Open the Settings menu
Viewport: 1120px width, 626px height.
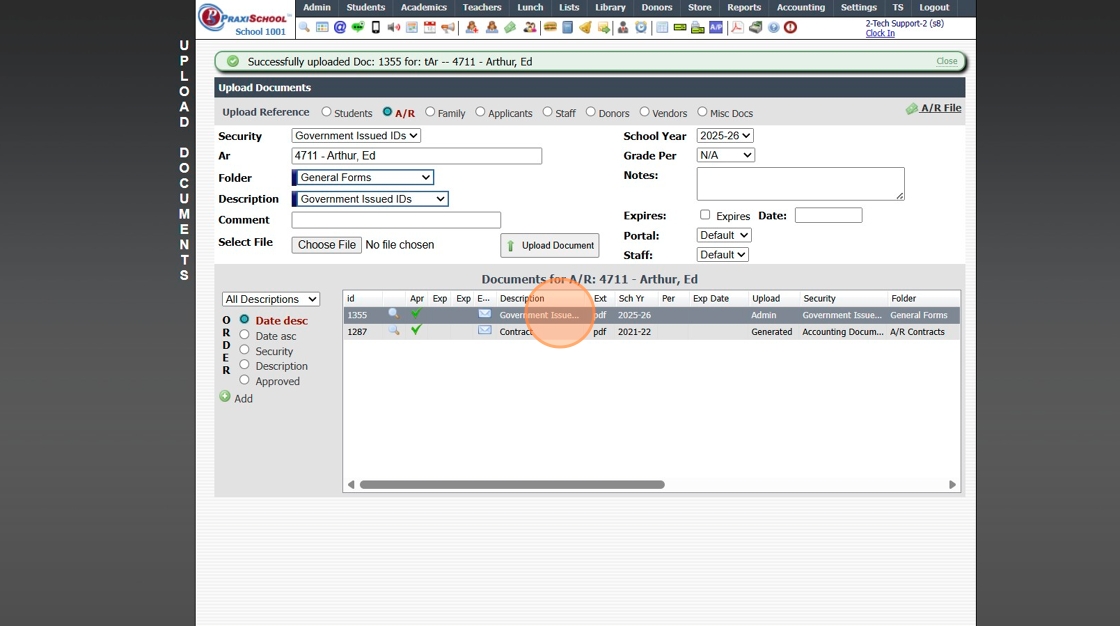859,7
